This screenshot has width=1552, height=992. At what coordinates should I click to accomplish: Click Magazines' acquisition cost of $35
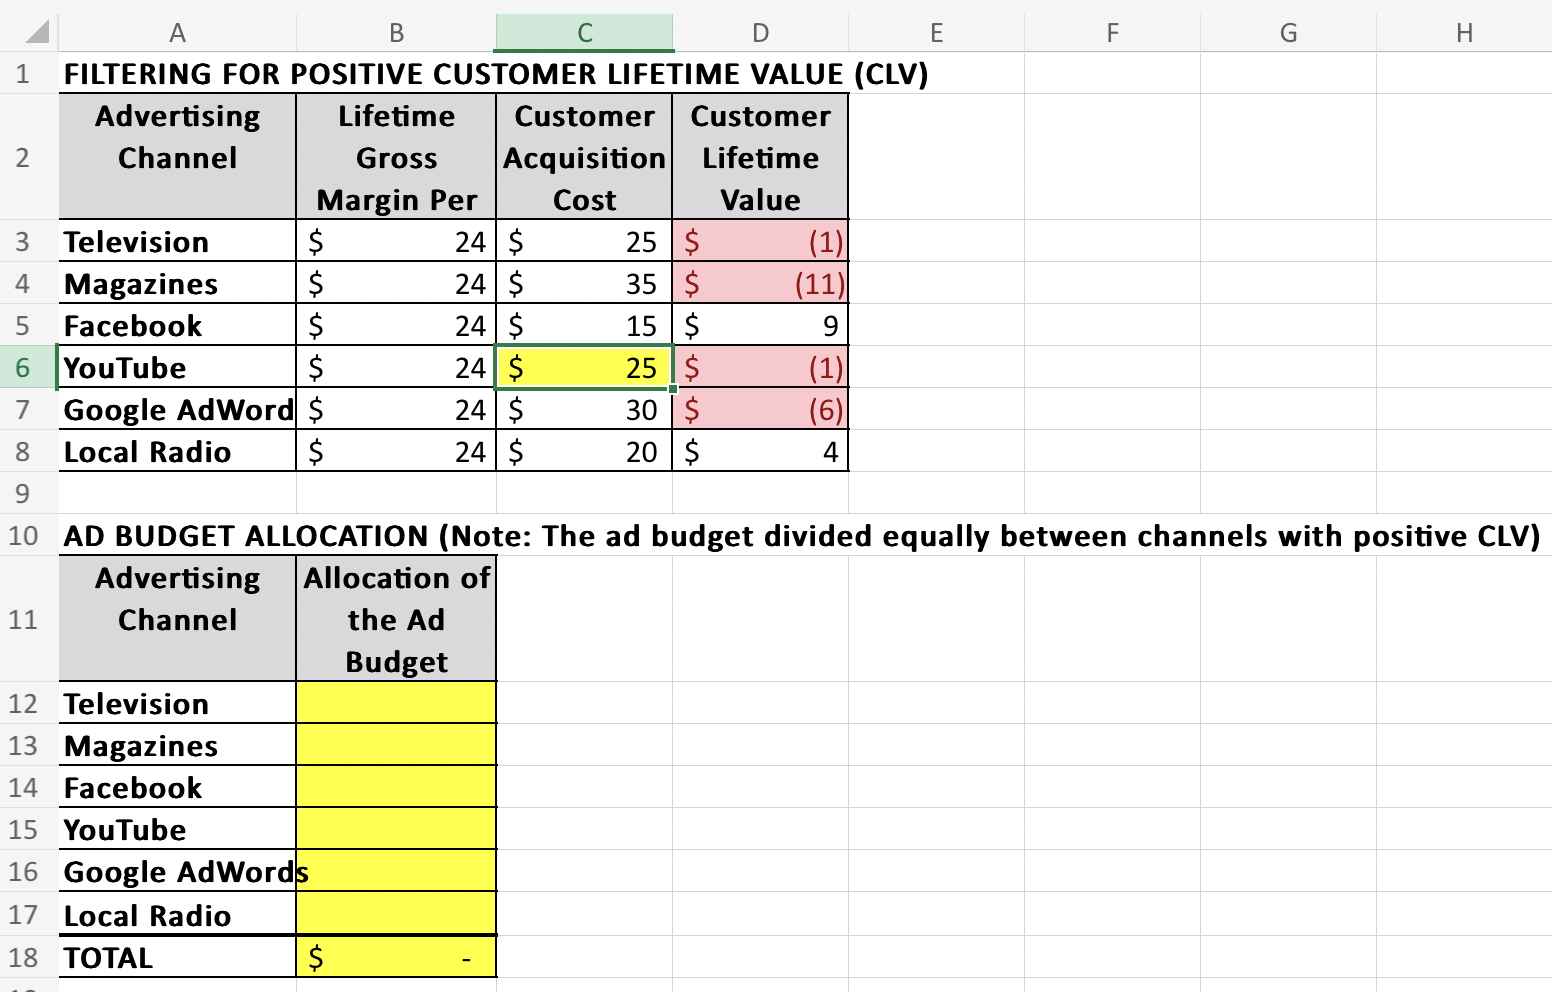[x=584, y=284]
